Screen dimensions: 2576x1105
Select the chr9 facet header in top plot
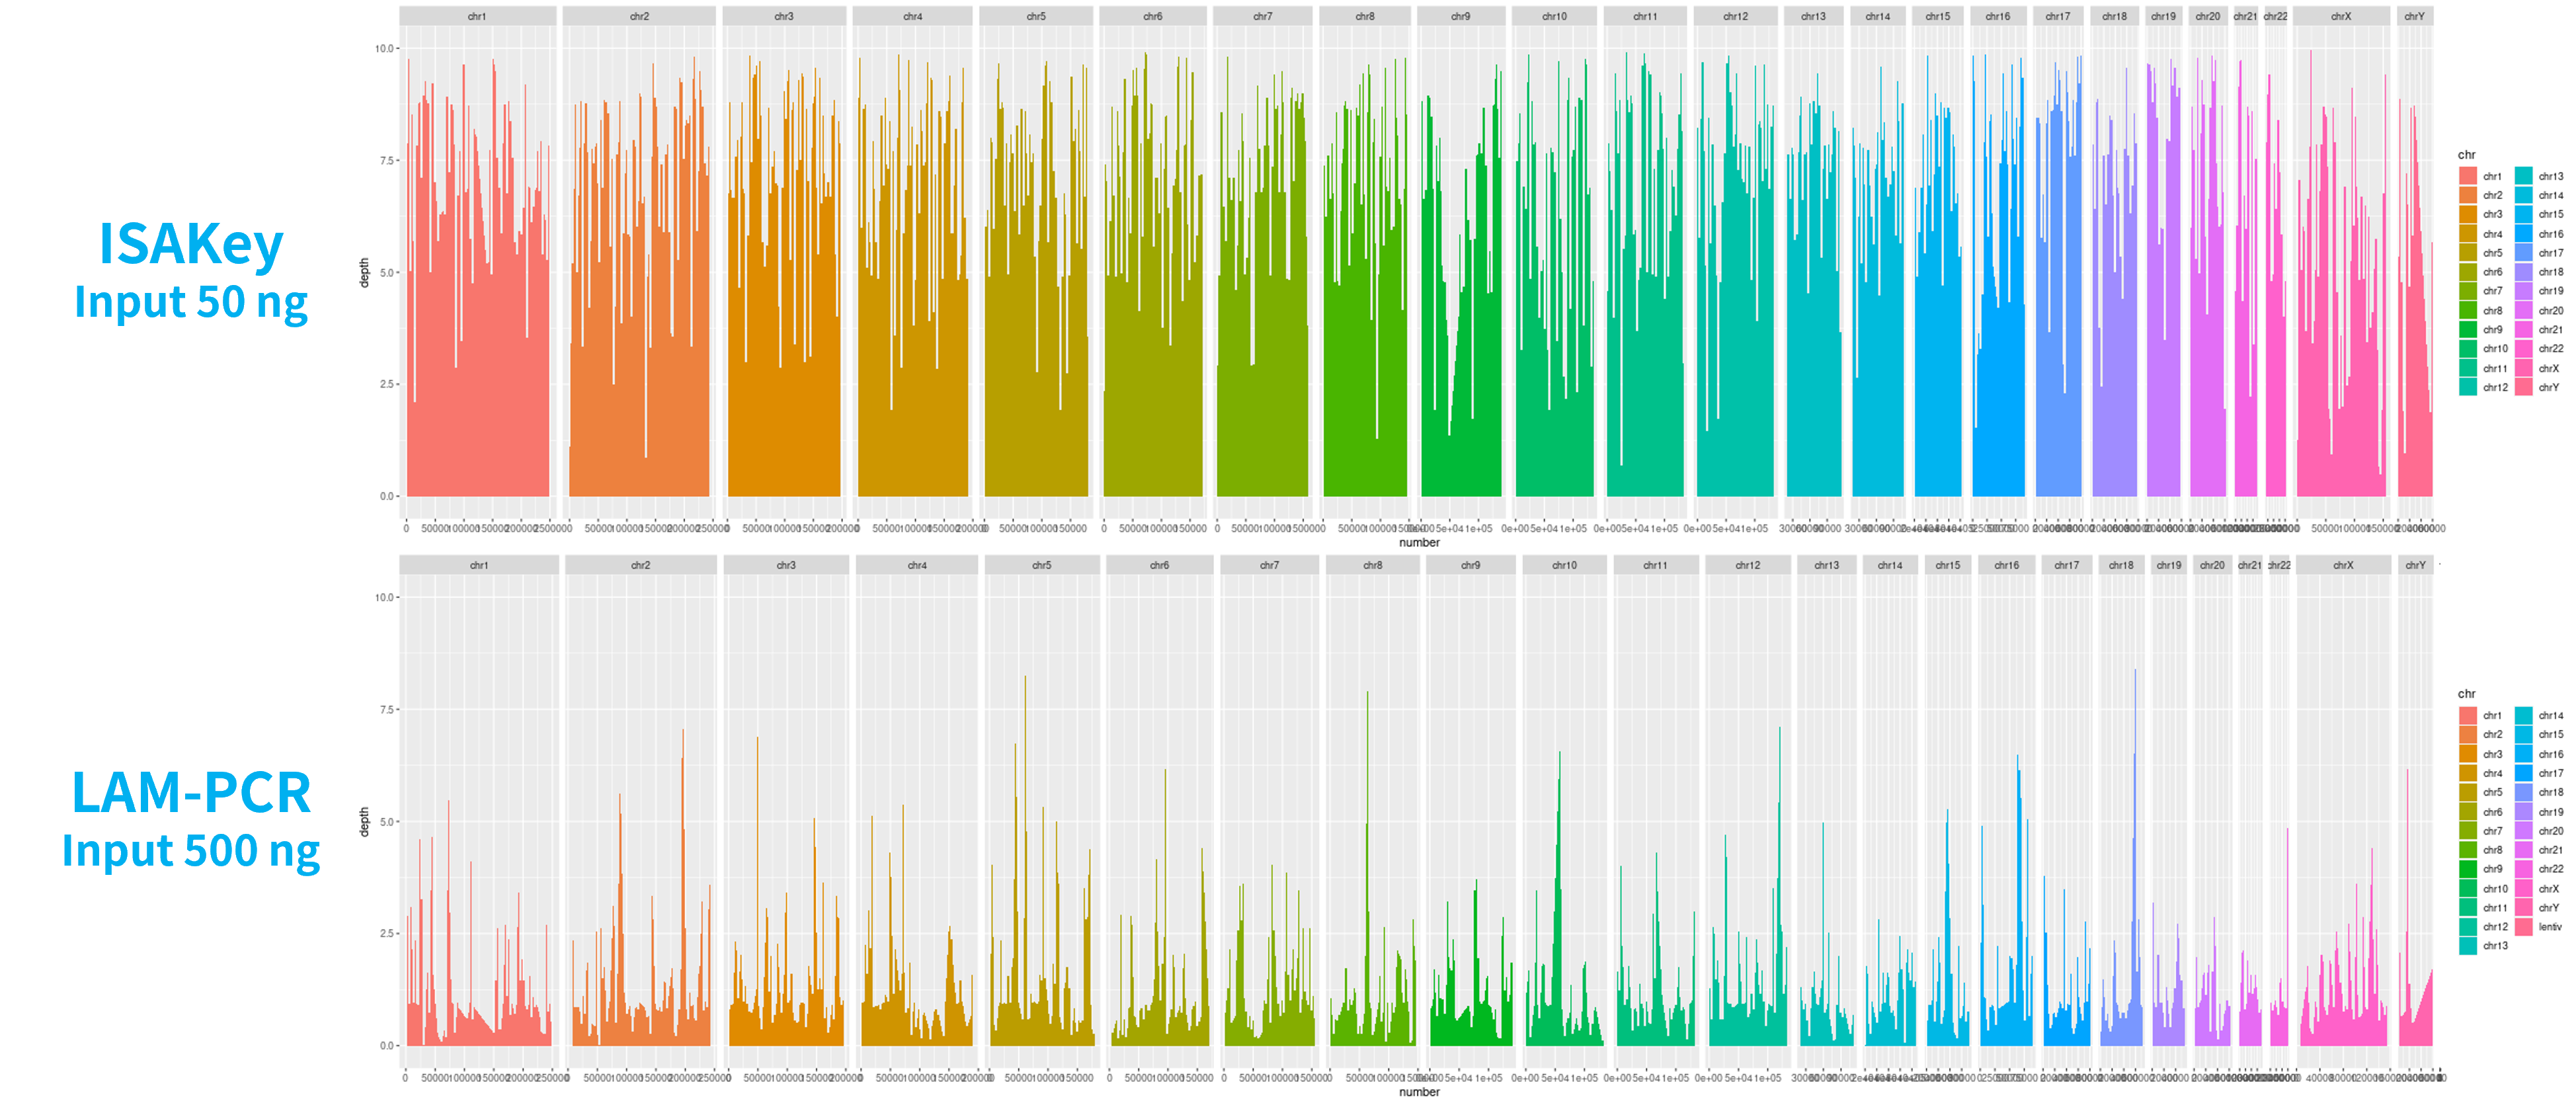coord(1460,16)
